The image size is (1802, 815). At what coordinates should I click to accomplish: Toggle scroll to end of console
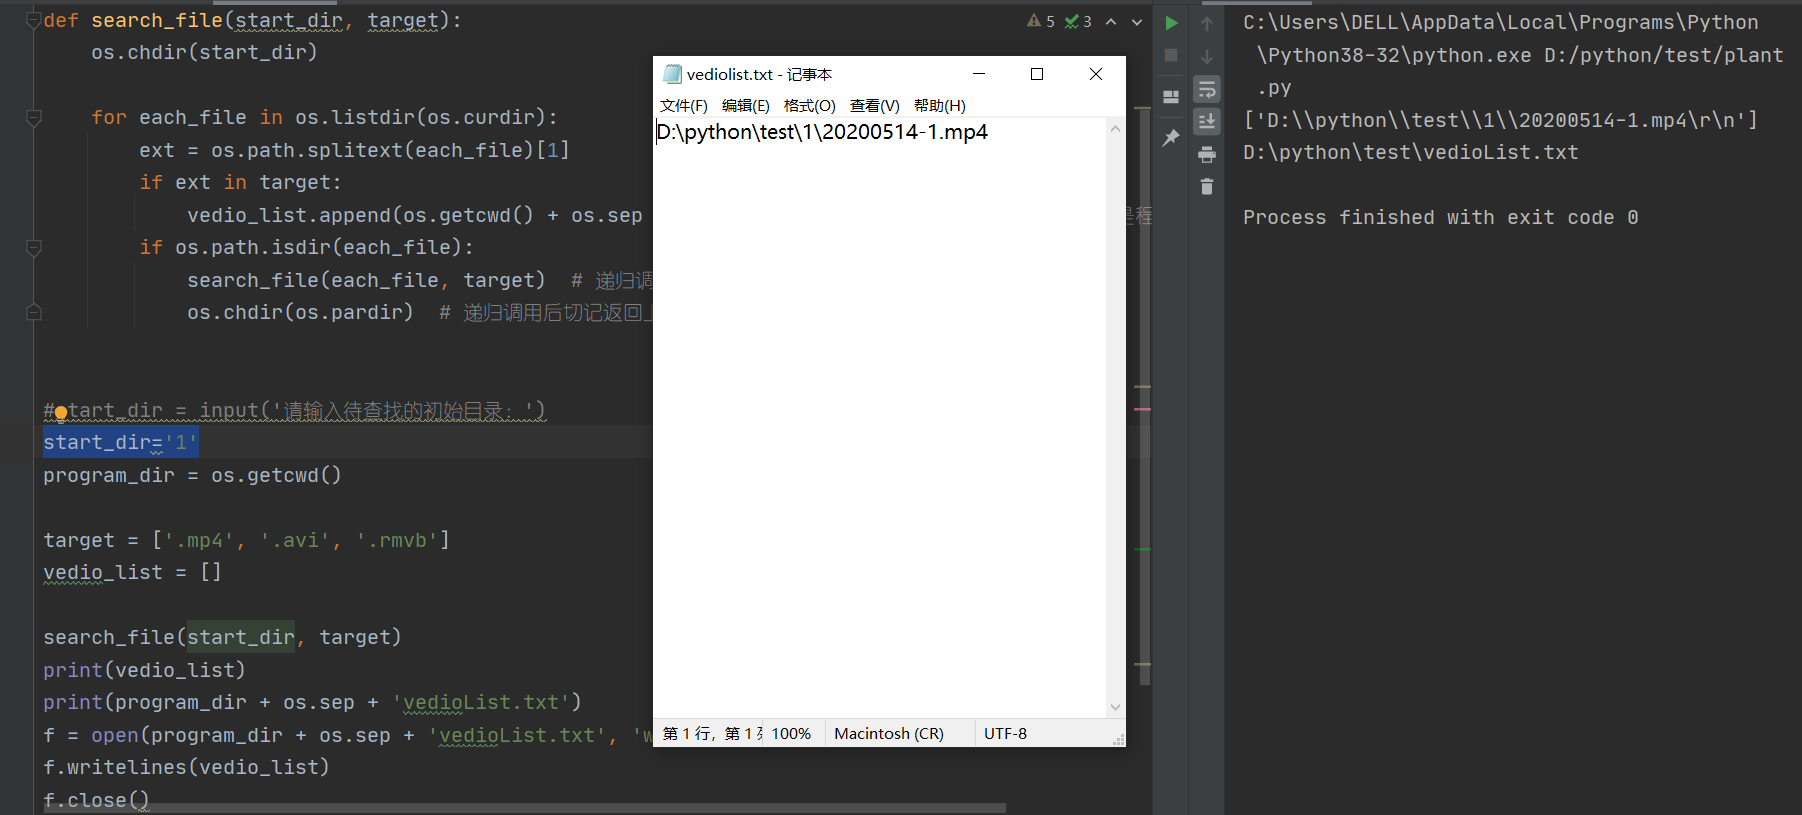tap(1207, 121)
